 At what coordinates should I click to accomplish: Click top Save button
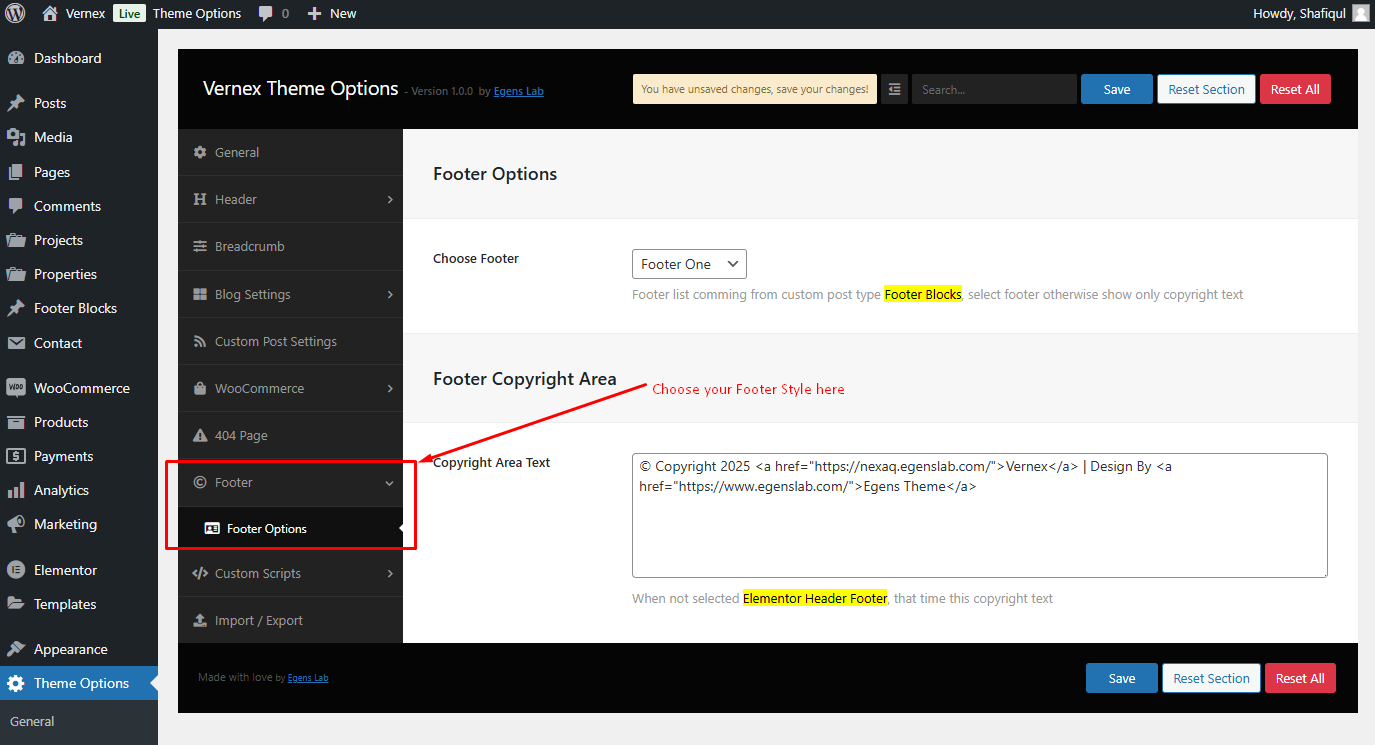pyautogui.click(x=1117, y=89)
